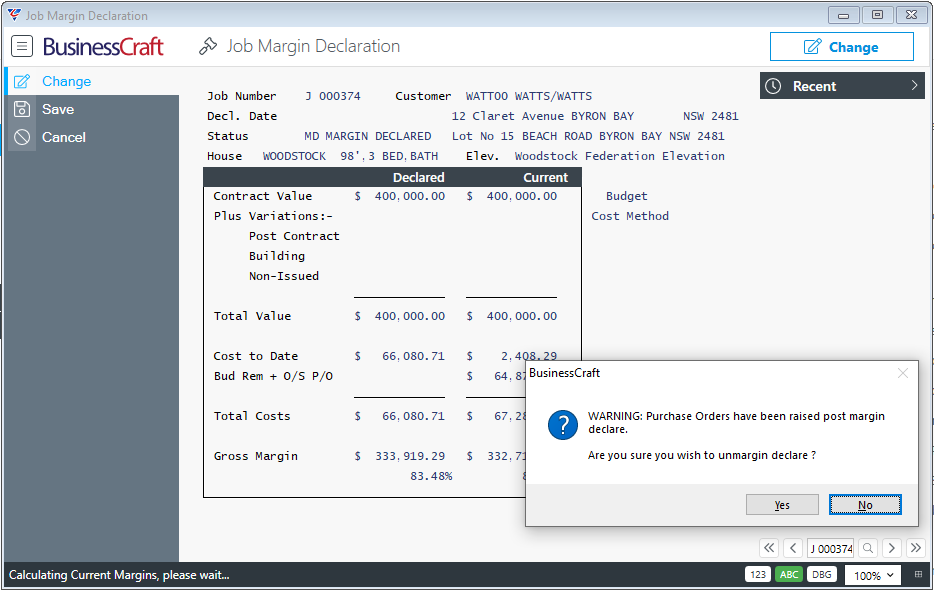This screenshot has height=590, width=934.
Task: Open the 100% zoom dropdown
Action: tap(873, 575)
